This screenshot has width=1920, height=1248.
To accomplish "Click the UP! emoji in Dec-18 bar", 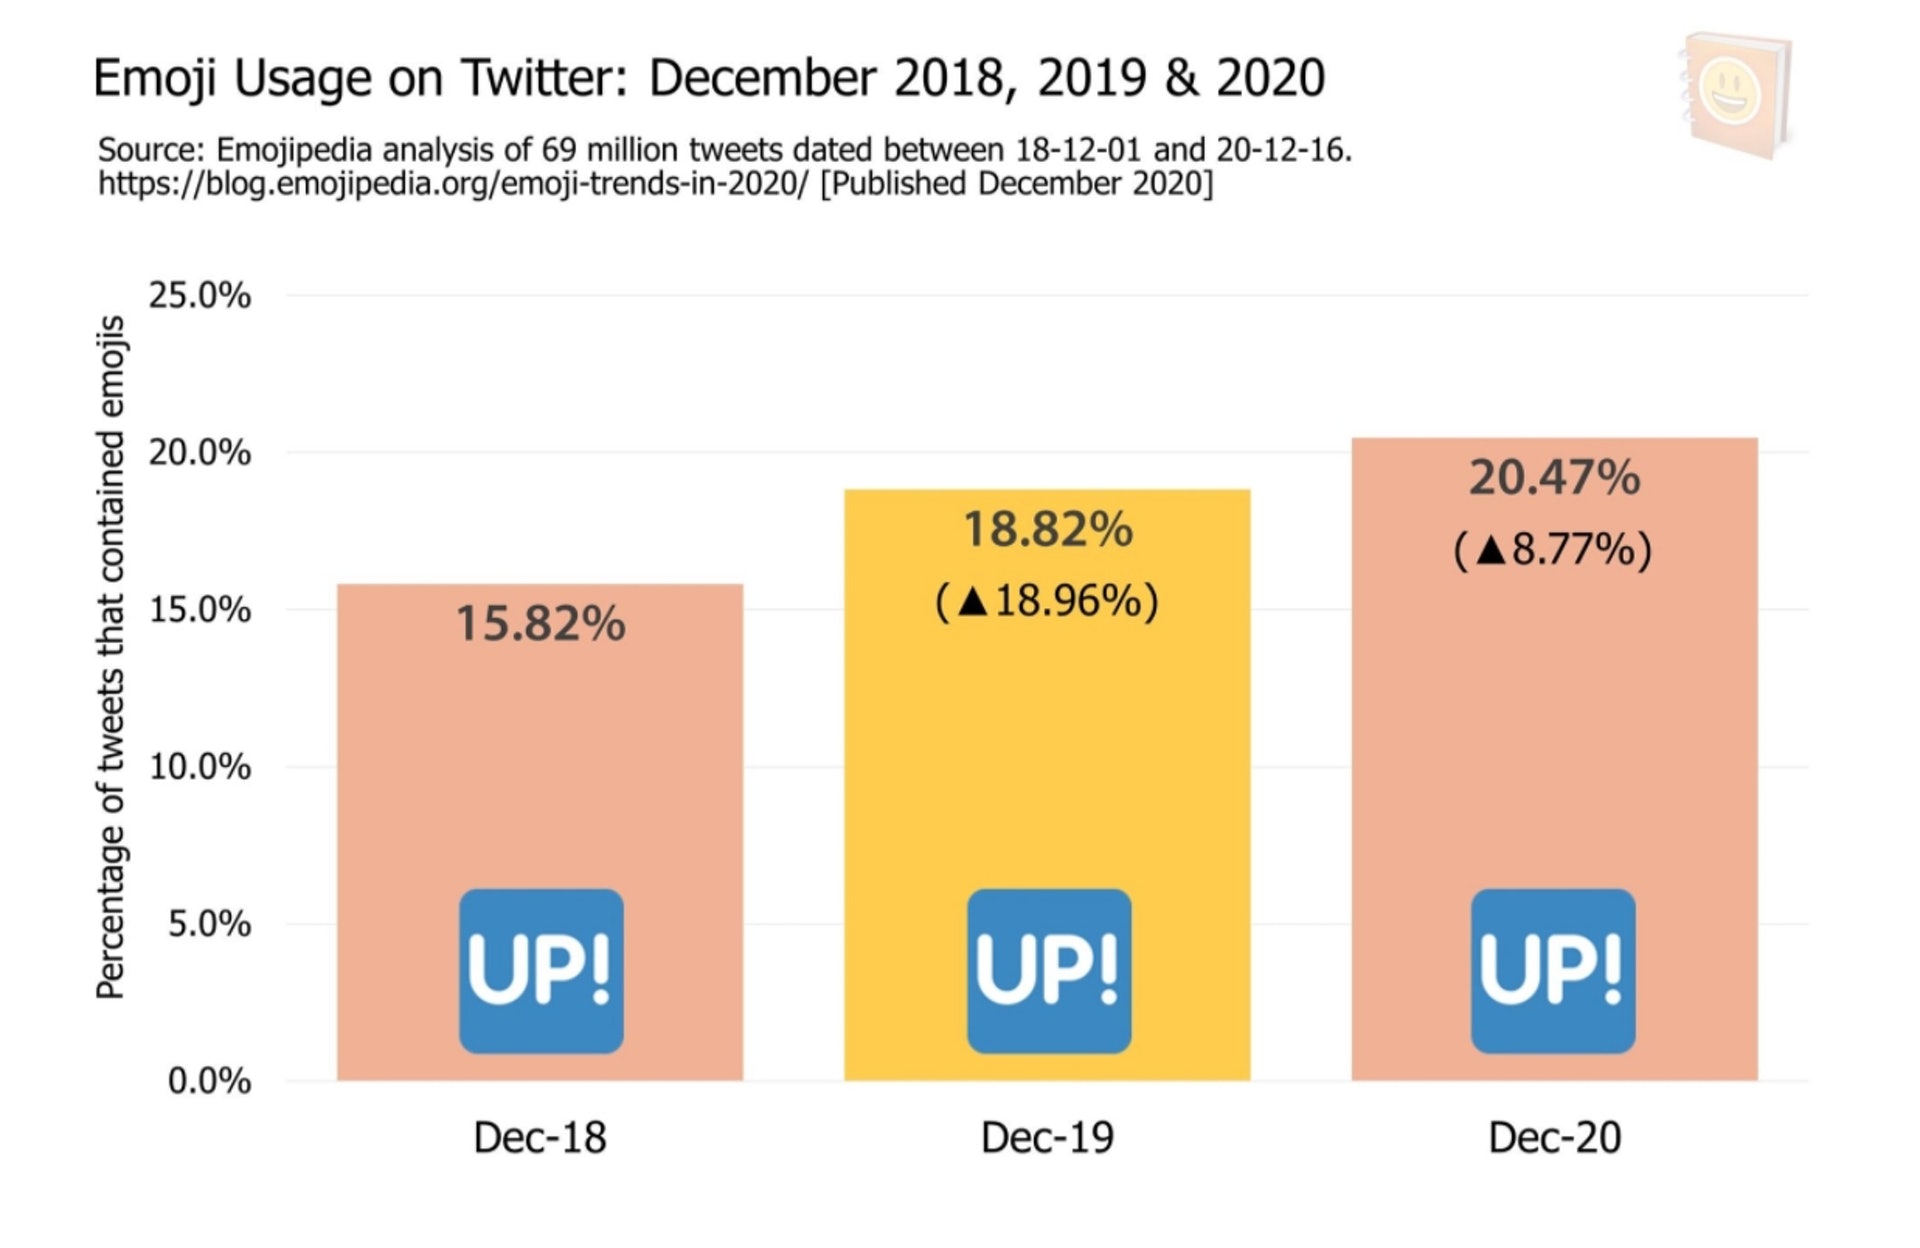I will (x=541, y=971).
